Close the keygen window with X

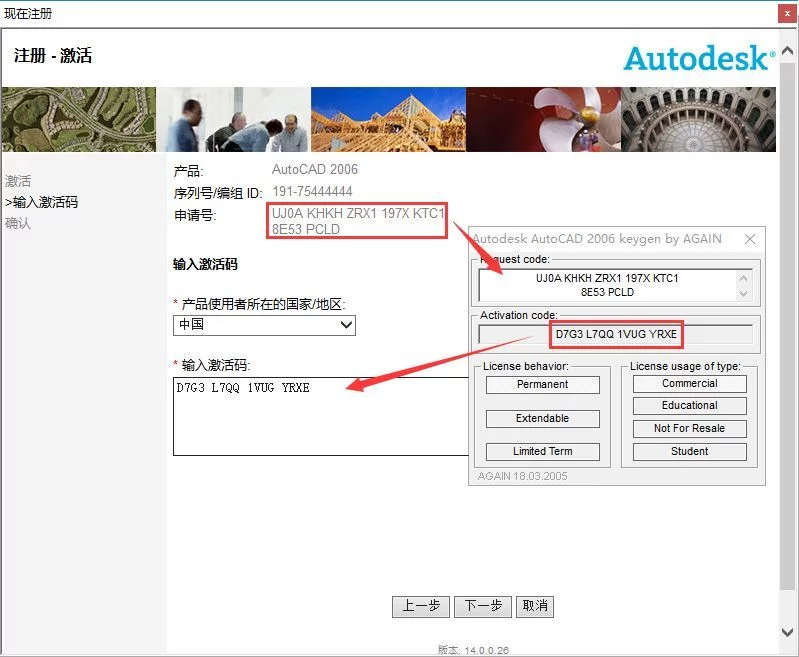point(750,239)
